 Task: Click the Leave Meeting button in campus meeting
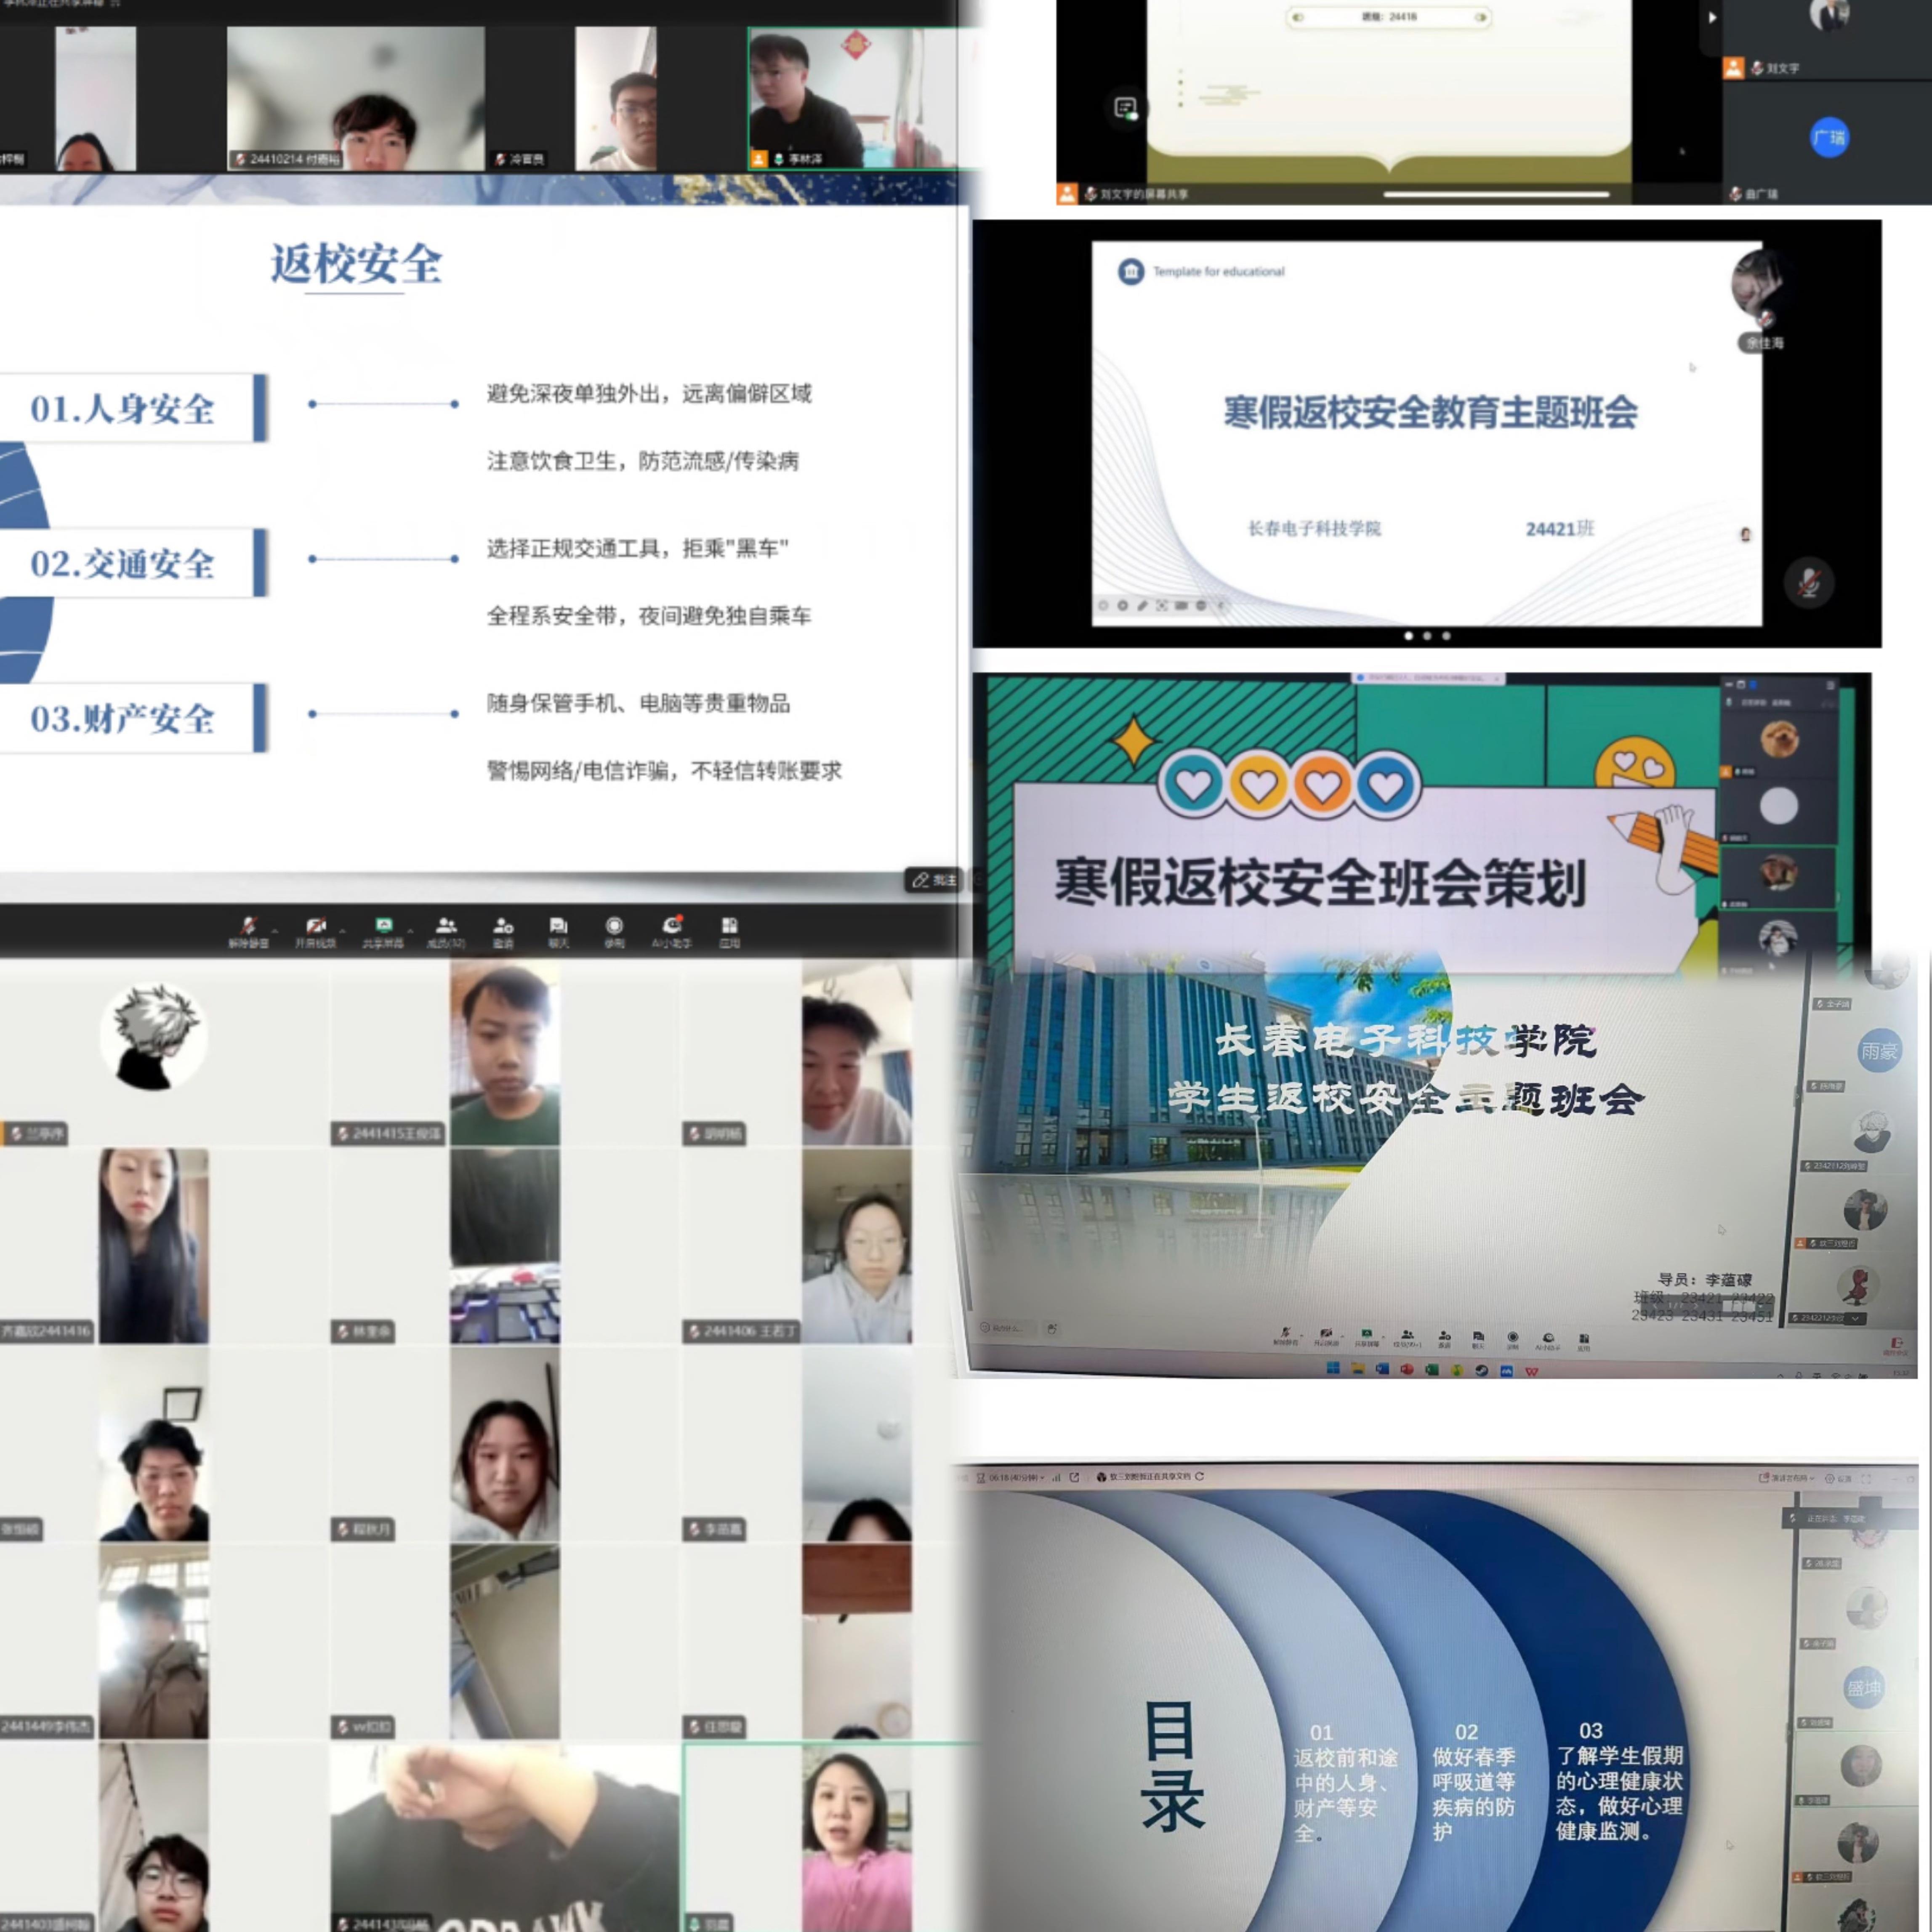click(x=1897, y=1345)
